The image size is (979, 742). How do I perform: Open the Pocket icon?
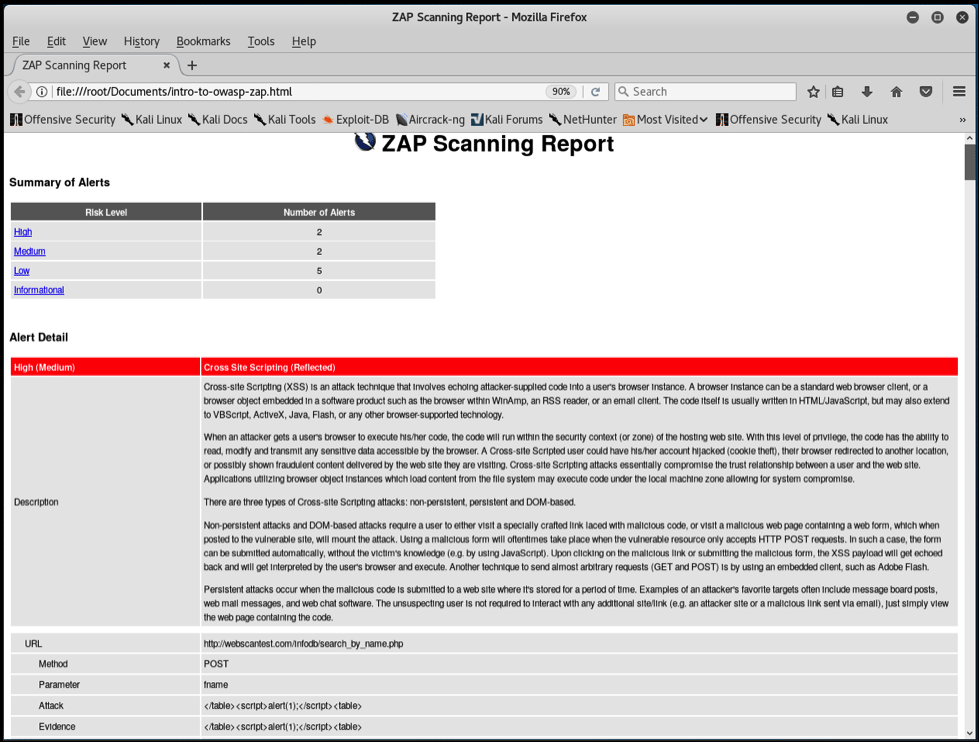coord(926,92)
